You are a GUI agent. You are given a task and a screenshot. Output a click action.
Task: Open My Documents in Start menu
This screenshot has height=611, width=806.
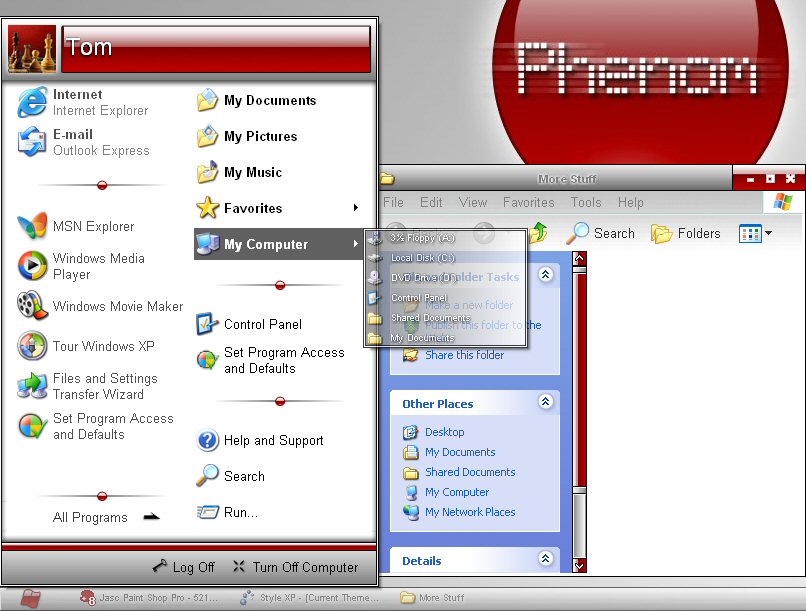tap(257, 100)
